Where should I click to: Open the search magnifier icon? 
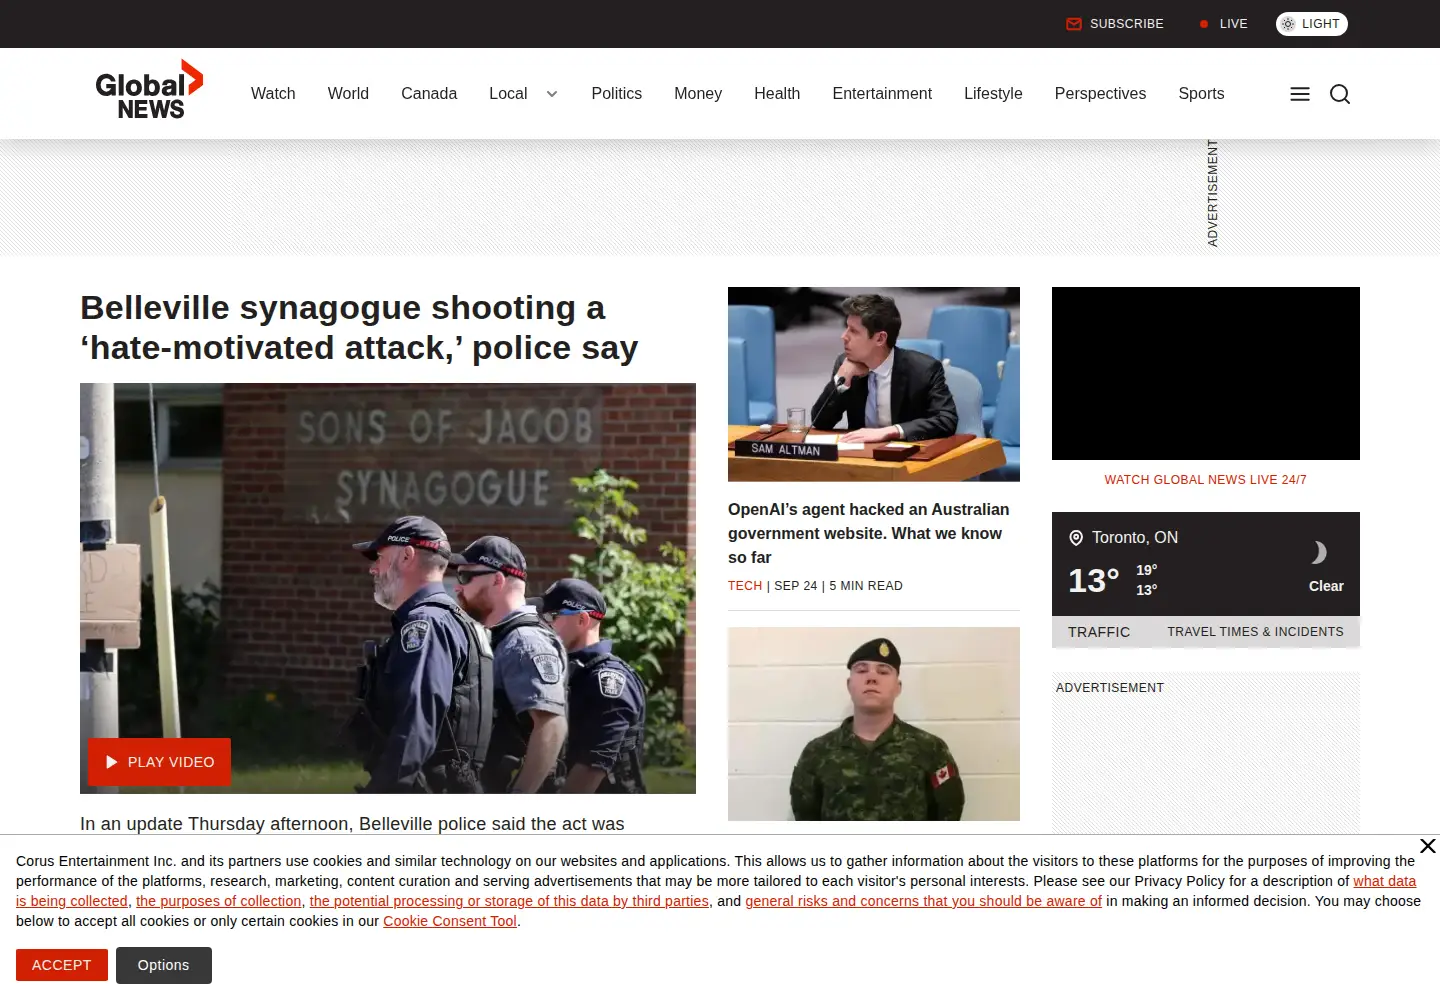tap(1340, 94)
